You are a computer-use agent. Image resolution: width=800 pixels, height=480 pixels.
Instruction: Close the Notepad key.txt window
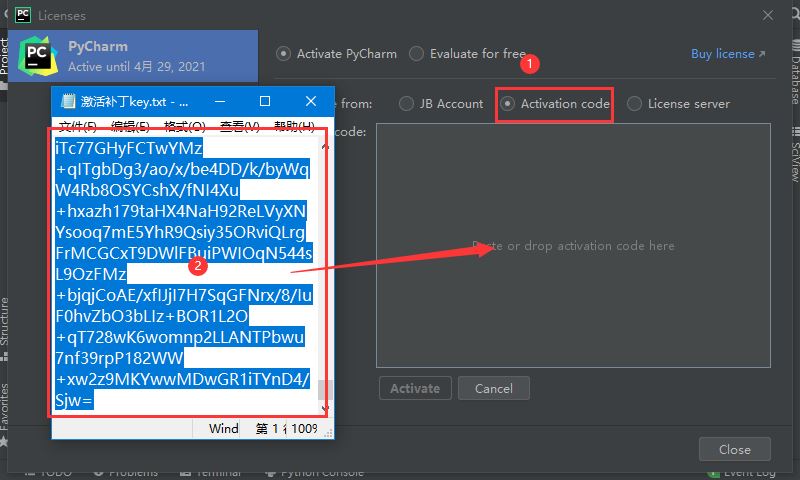[x=311, y=101]
